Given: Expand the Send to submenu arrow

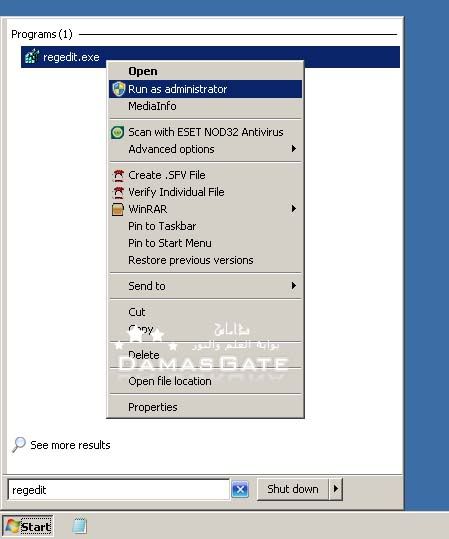Looking at the screenshot, I should tap(294, 286).
